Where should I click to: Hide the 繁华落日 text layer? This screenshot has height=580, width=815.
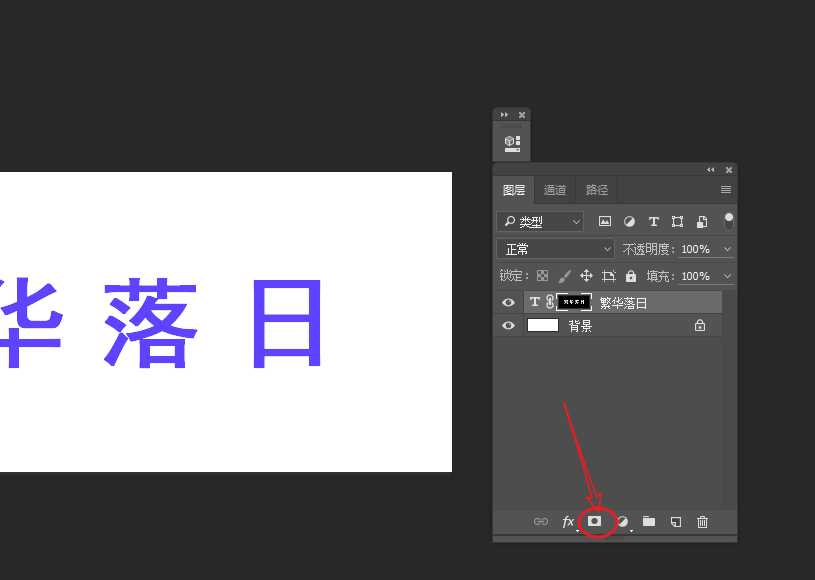click(x=509, y=301)
